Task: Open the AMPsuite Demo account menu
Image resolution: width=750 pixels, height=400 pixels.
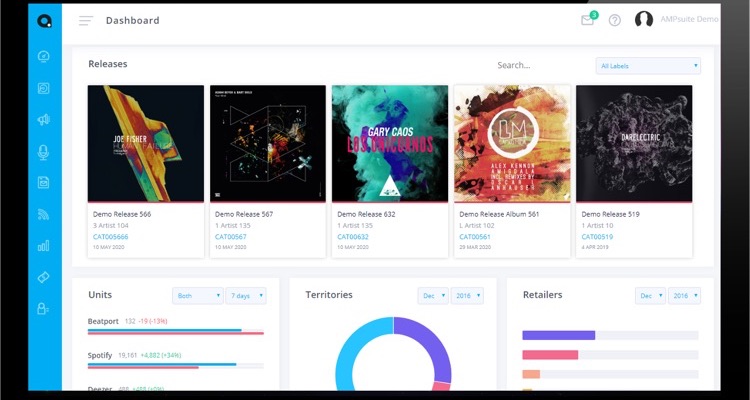Action: tap(689, 20)
